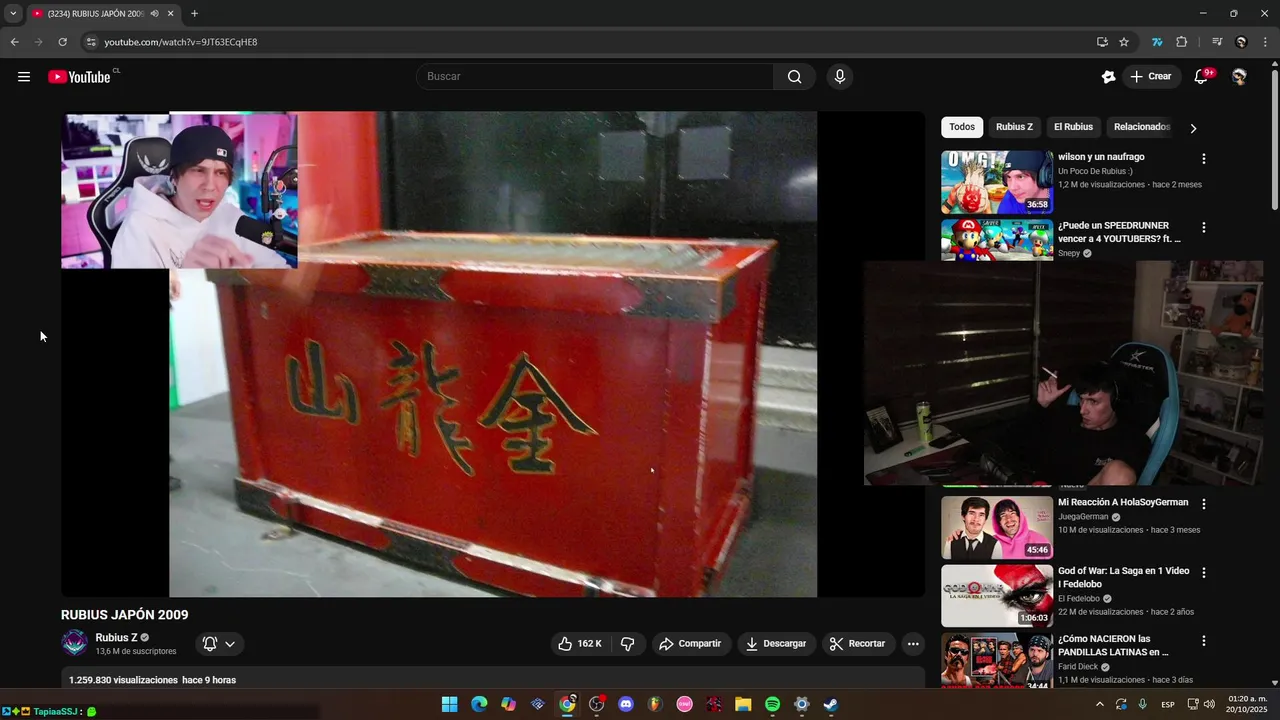
Task: Click the Crear button
Action: 1151,77
